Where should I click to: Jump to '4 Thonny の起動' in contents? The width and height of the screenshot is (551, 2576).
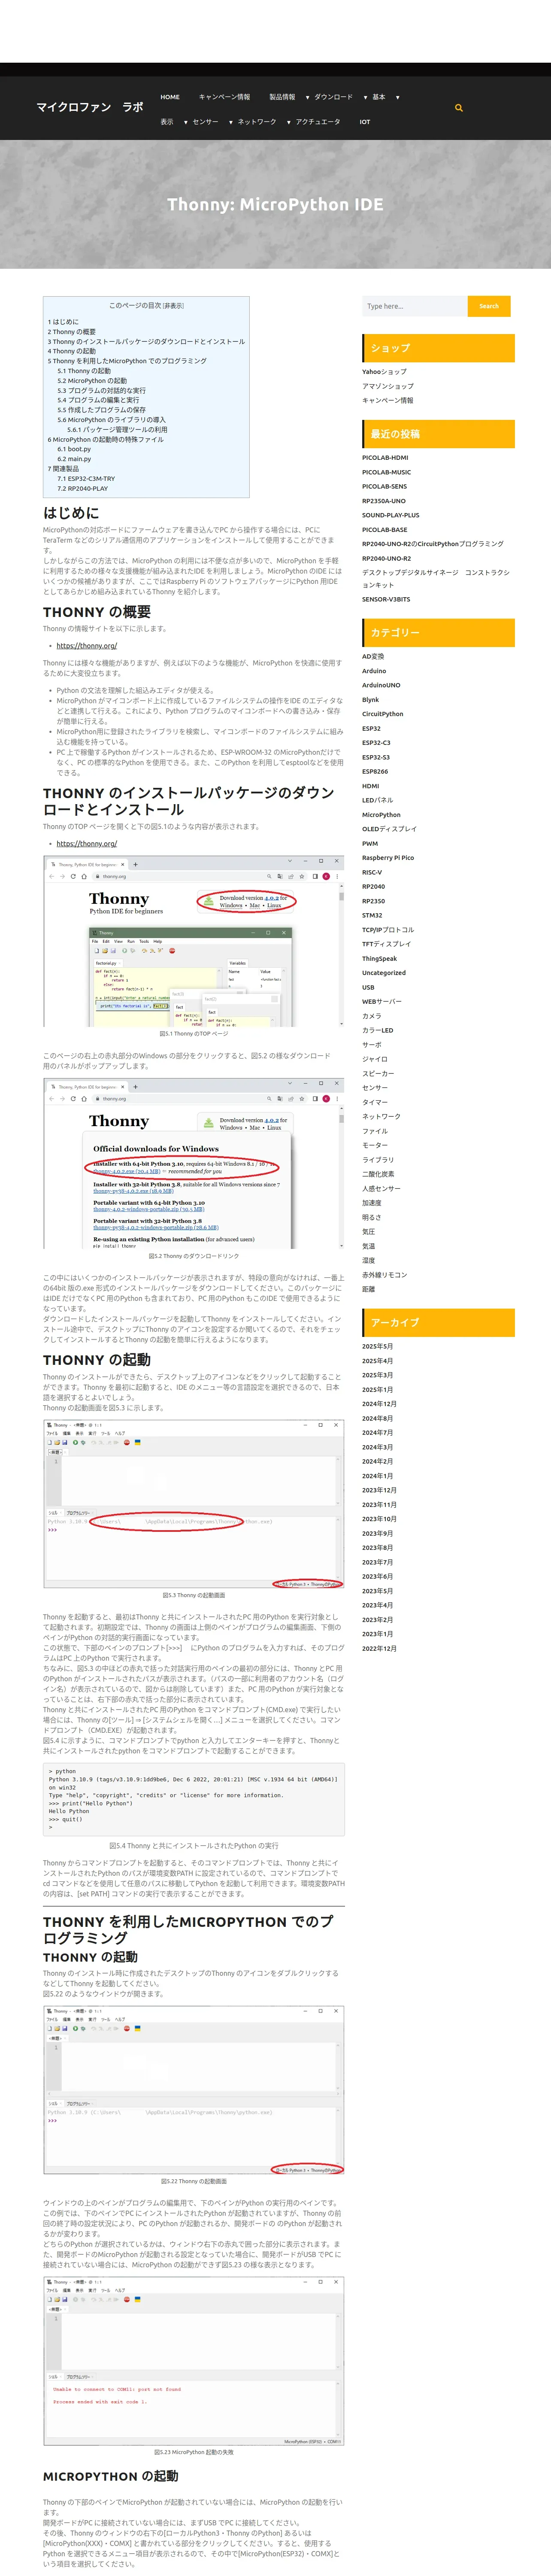72,351
